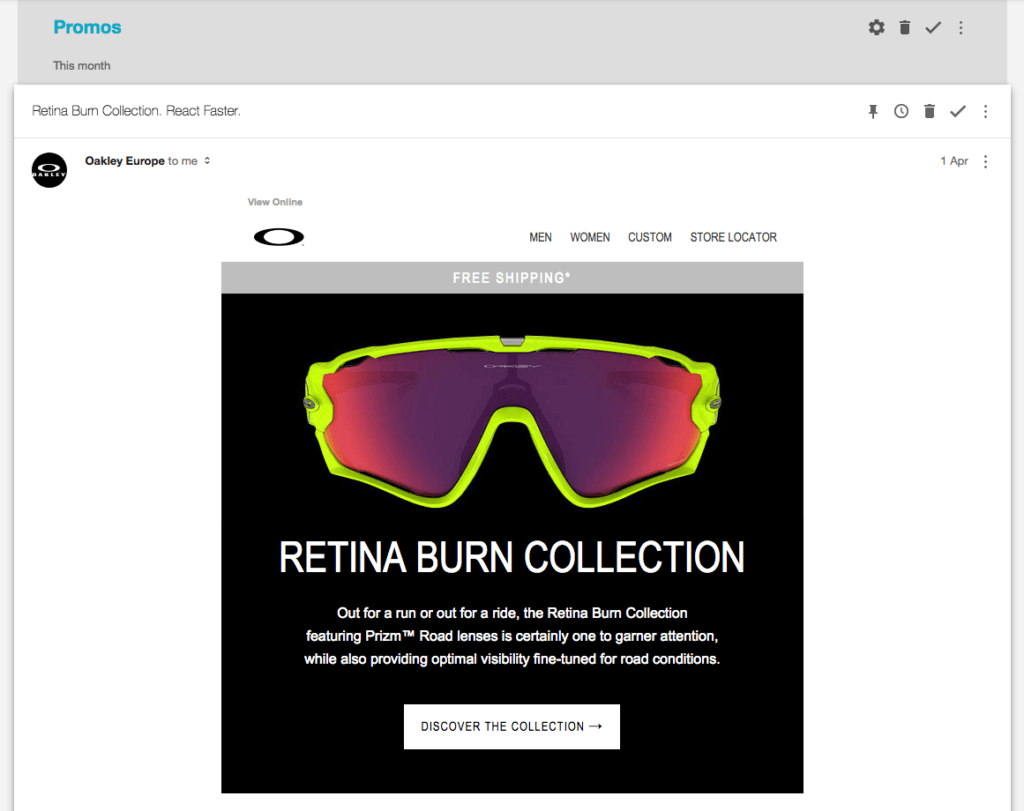Delete all Promos with trash icon

pyautogui.click(x=904, y=27)
